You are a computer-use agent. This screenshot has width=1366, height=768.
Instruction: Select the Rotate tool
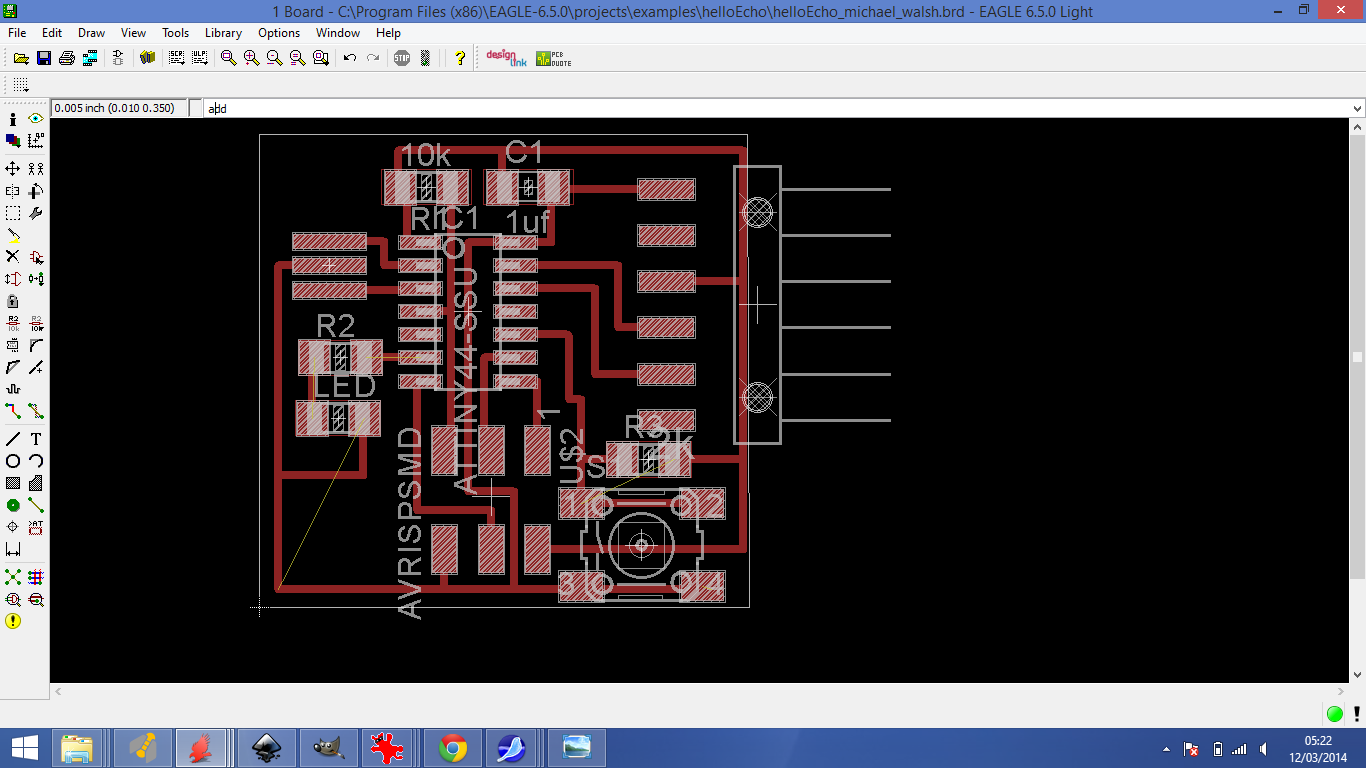[36, 191]
